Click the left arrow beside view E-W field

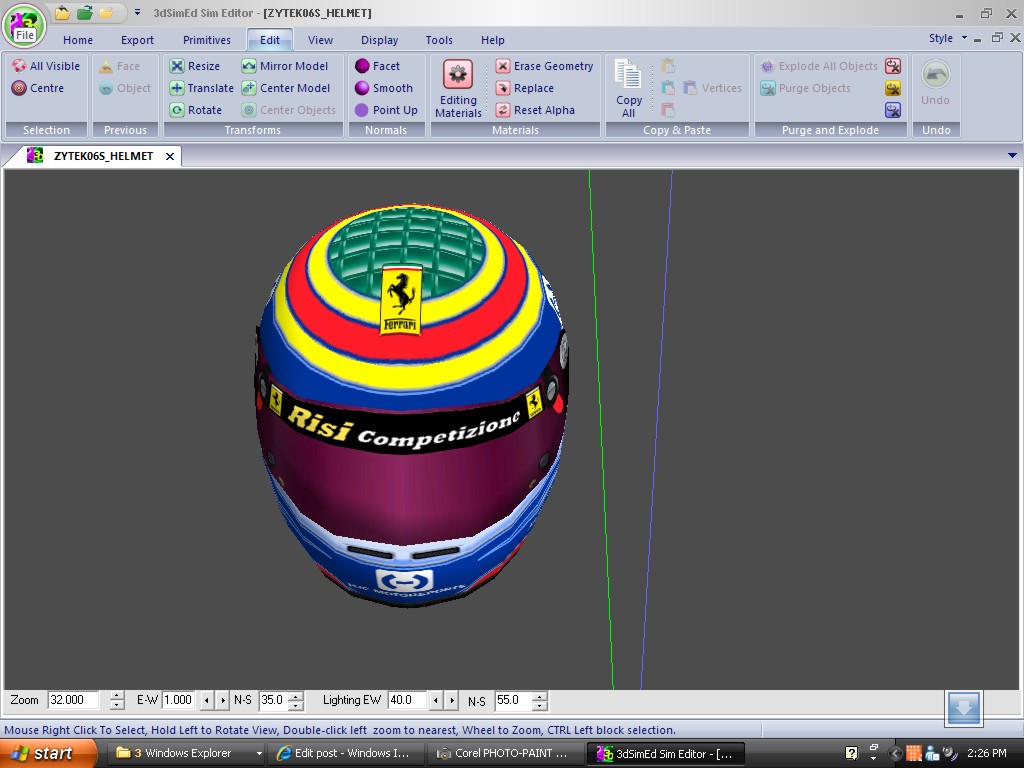click(x=207, y=701)
